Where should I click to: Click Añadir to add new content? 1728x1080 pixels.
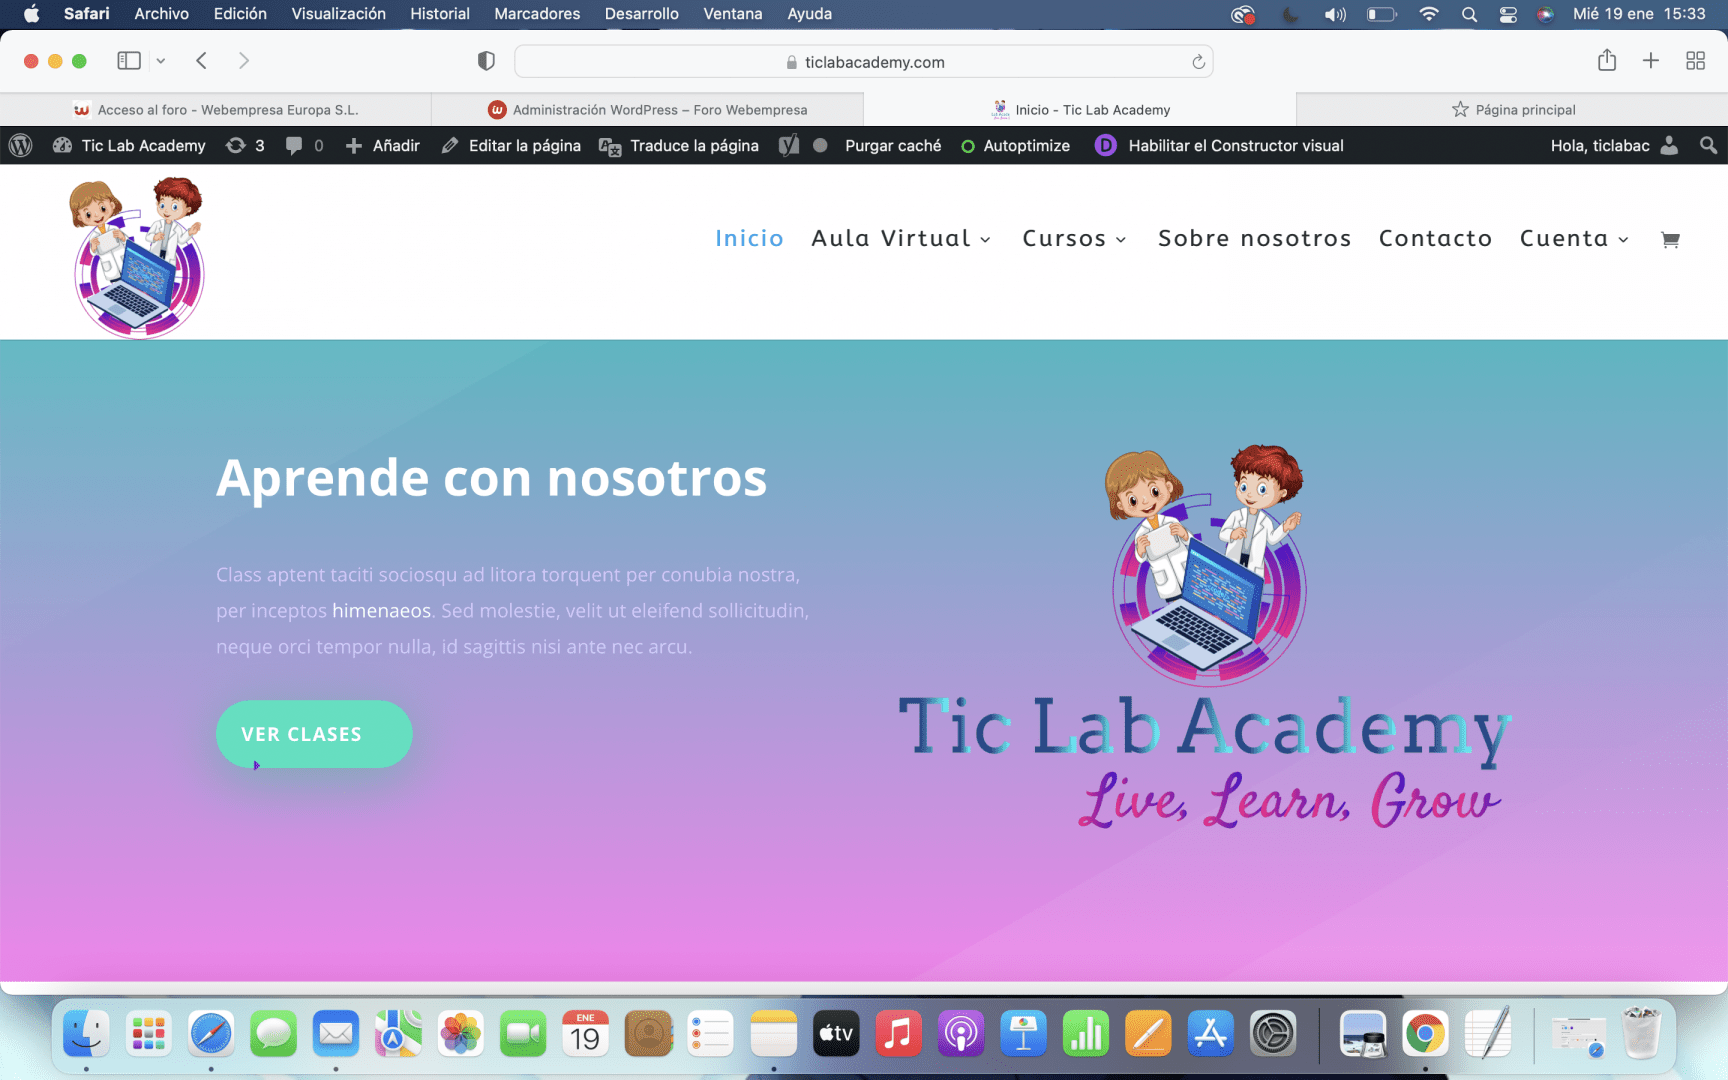382,145
